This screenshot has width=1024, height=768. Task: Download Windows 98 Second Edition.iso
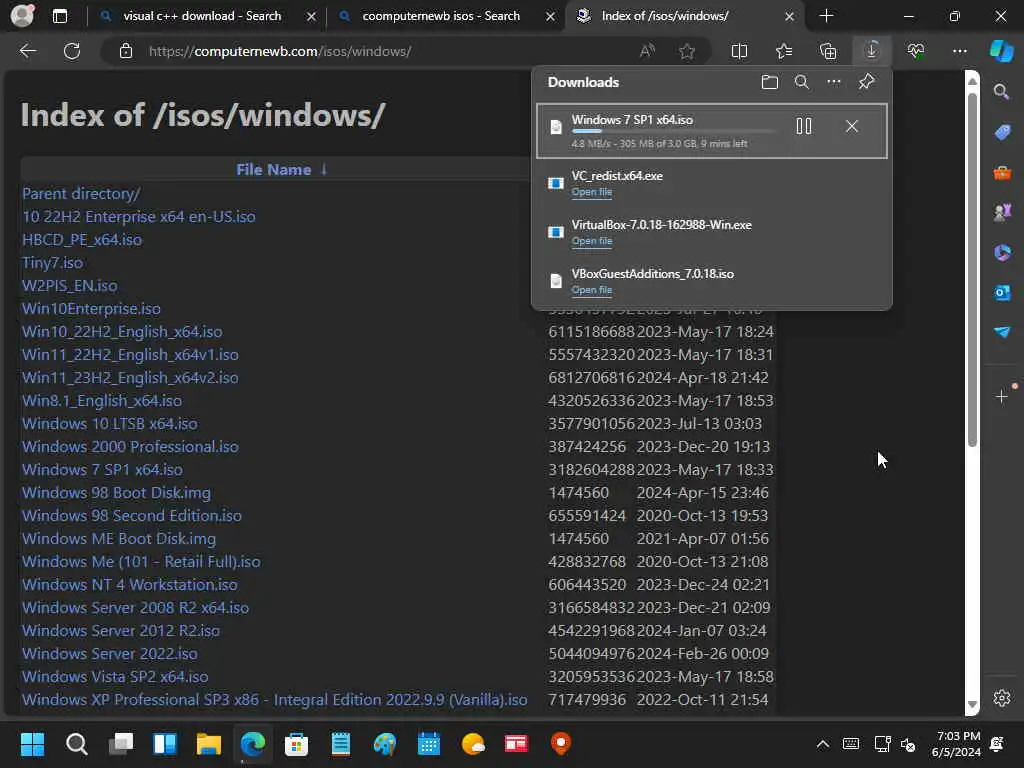pos(131,515)
